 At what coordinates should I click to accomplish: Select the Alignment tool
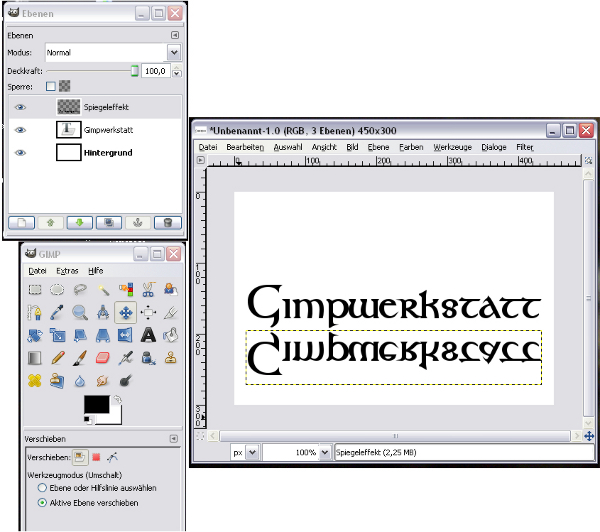[148, 312]
